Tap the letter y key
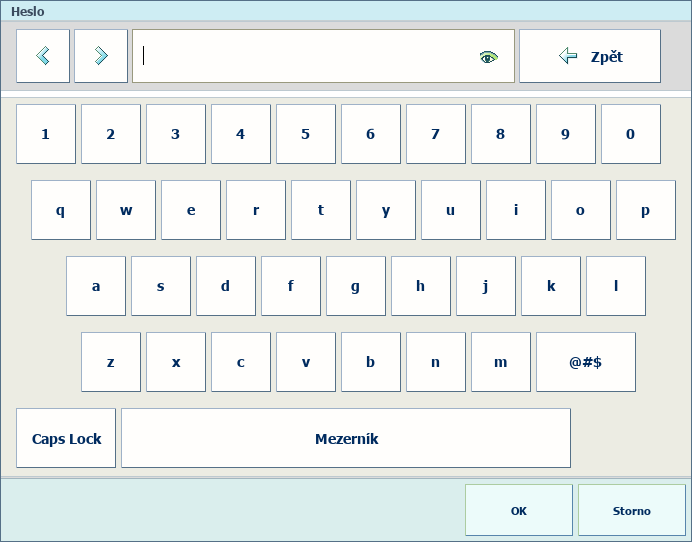692x542 pixels. click(x=386, y=210)
